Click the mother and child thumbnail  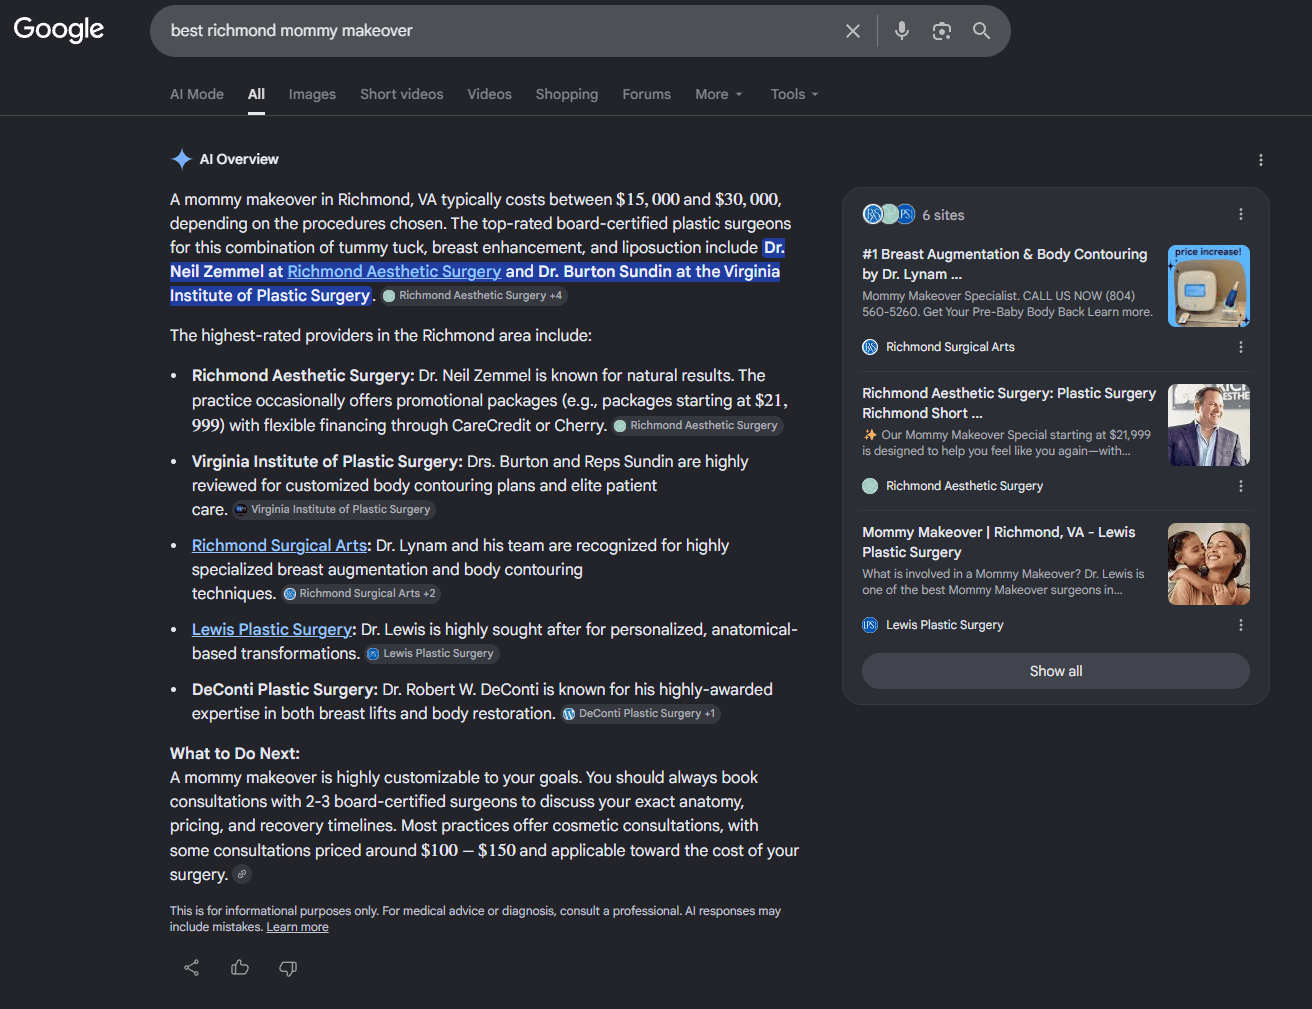[x=1209, y=564]
